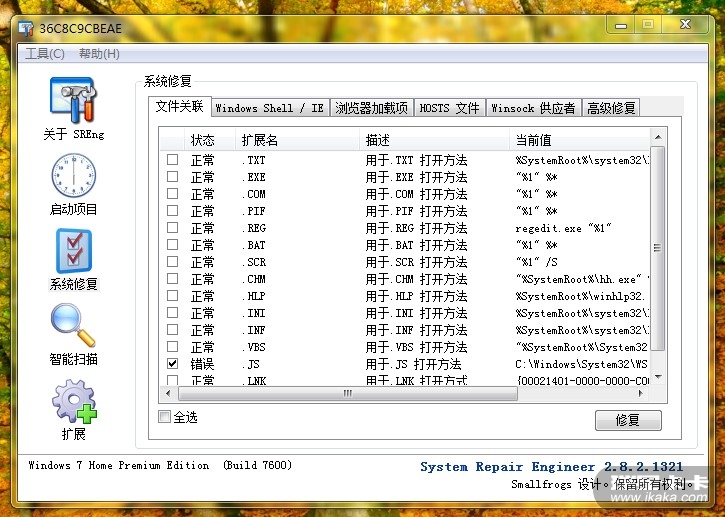Viewport: 725px width, 517px height.
Task: Tick the checkbox for .SCR row
Action: [172, 261]
